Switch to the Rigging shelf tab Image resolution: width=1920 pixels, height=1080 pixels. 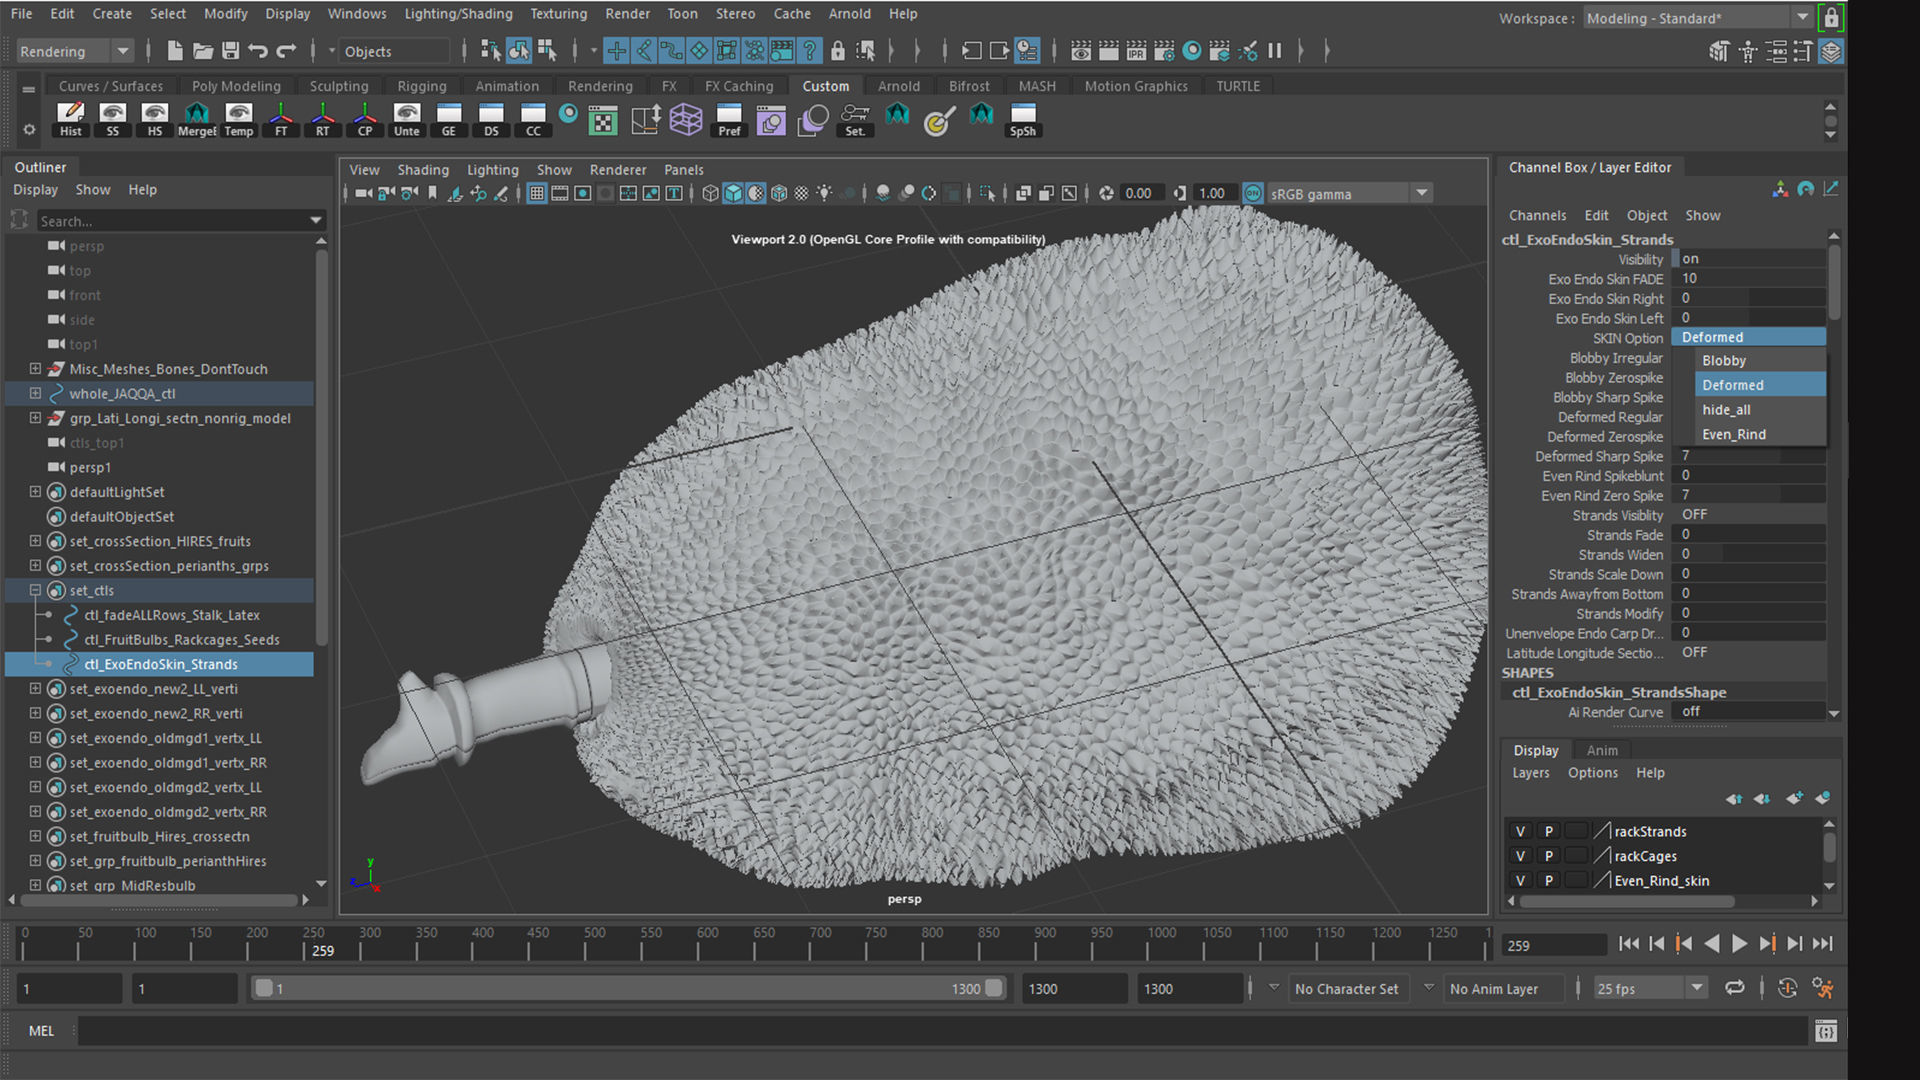(x=422, y=86)
